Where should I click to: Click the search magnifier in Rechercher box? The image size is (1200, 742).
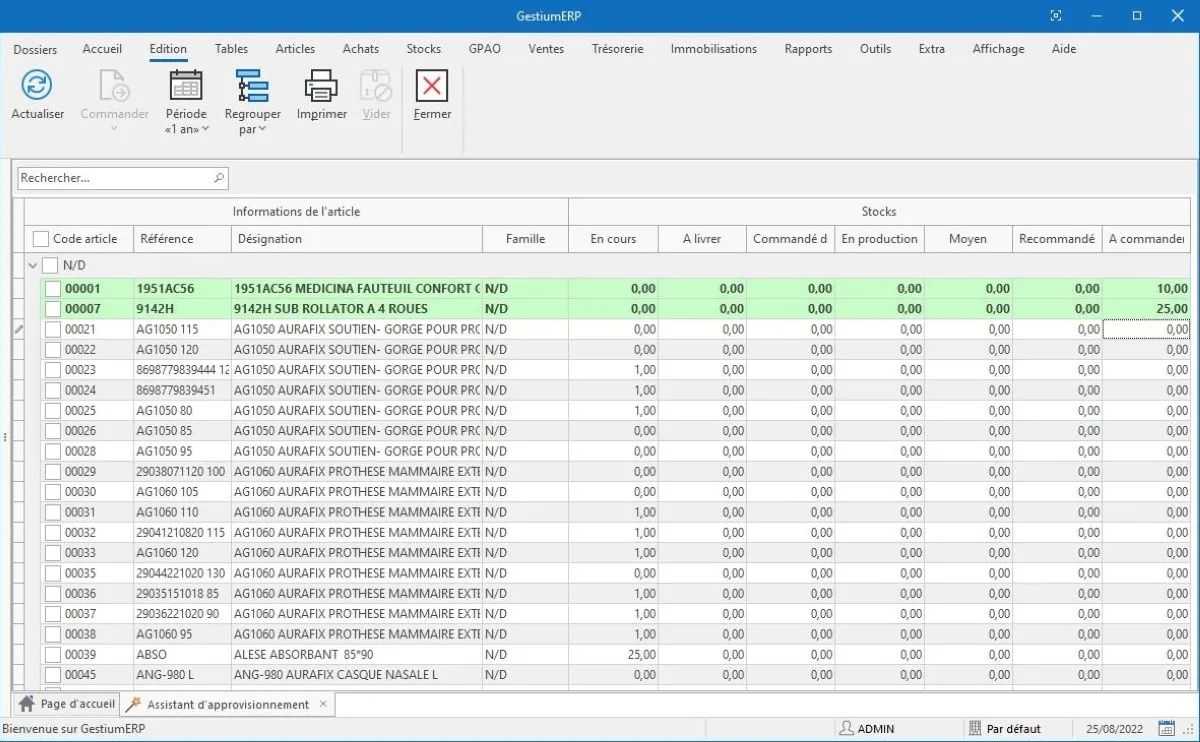219,178
